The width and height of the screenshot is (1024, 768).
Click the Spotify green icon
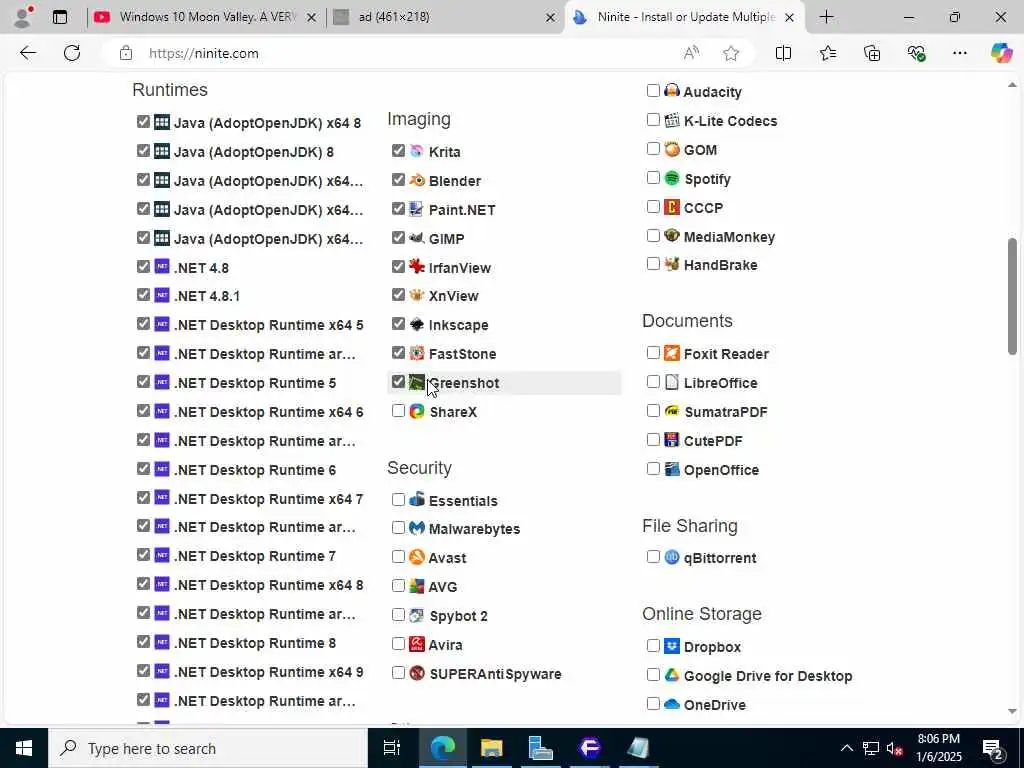tap(672, 178)
